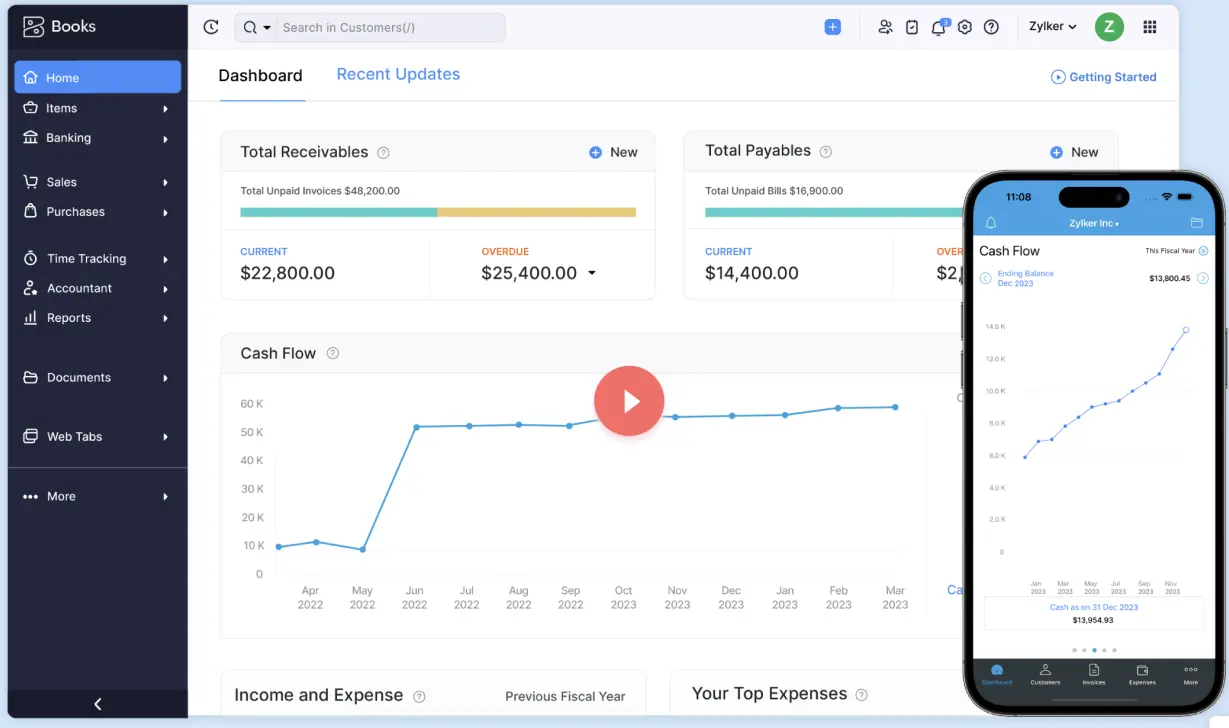
Task: Tap the Ending Balance Dec 2023 label on phone
Action: click(x=1026, y=278)
